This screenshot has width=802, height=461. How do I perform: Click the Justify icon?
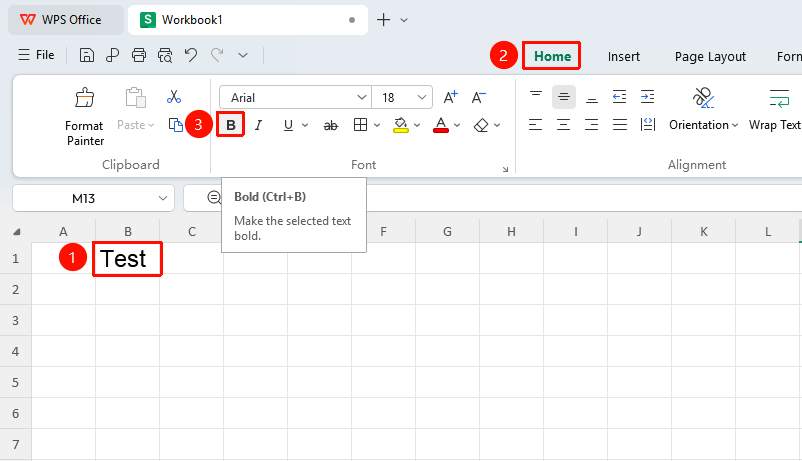(x=619, y=125)
